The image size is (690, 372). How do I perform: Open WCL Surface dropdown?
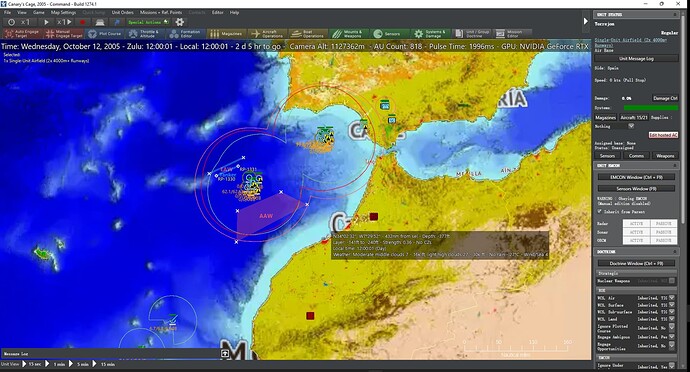pyautogui.click(x=672, y=305)
